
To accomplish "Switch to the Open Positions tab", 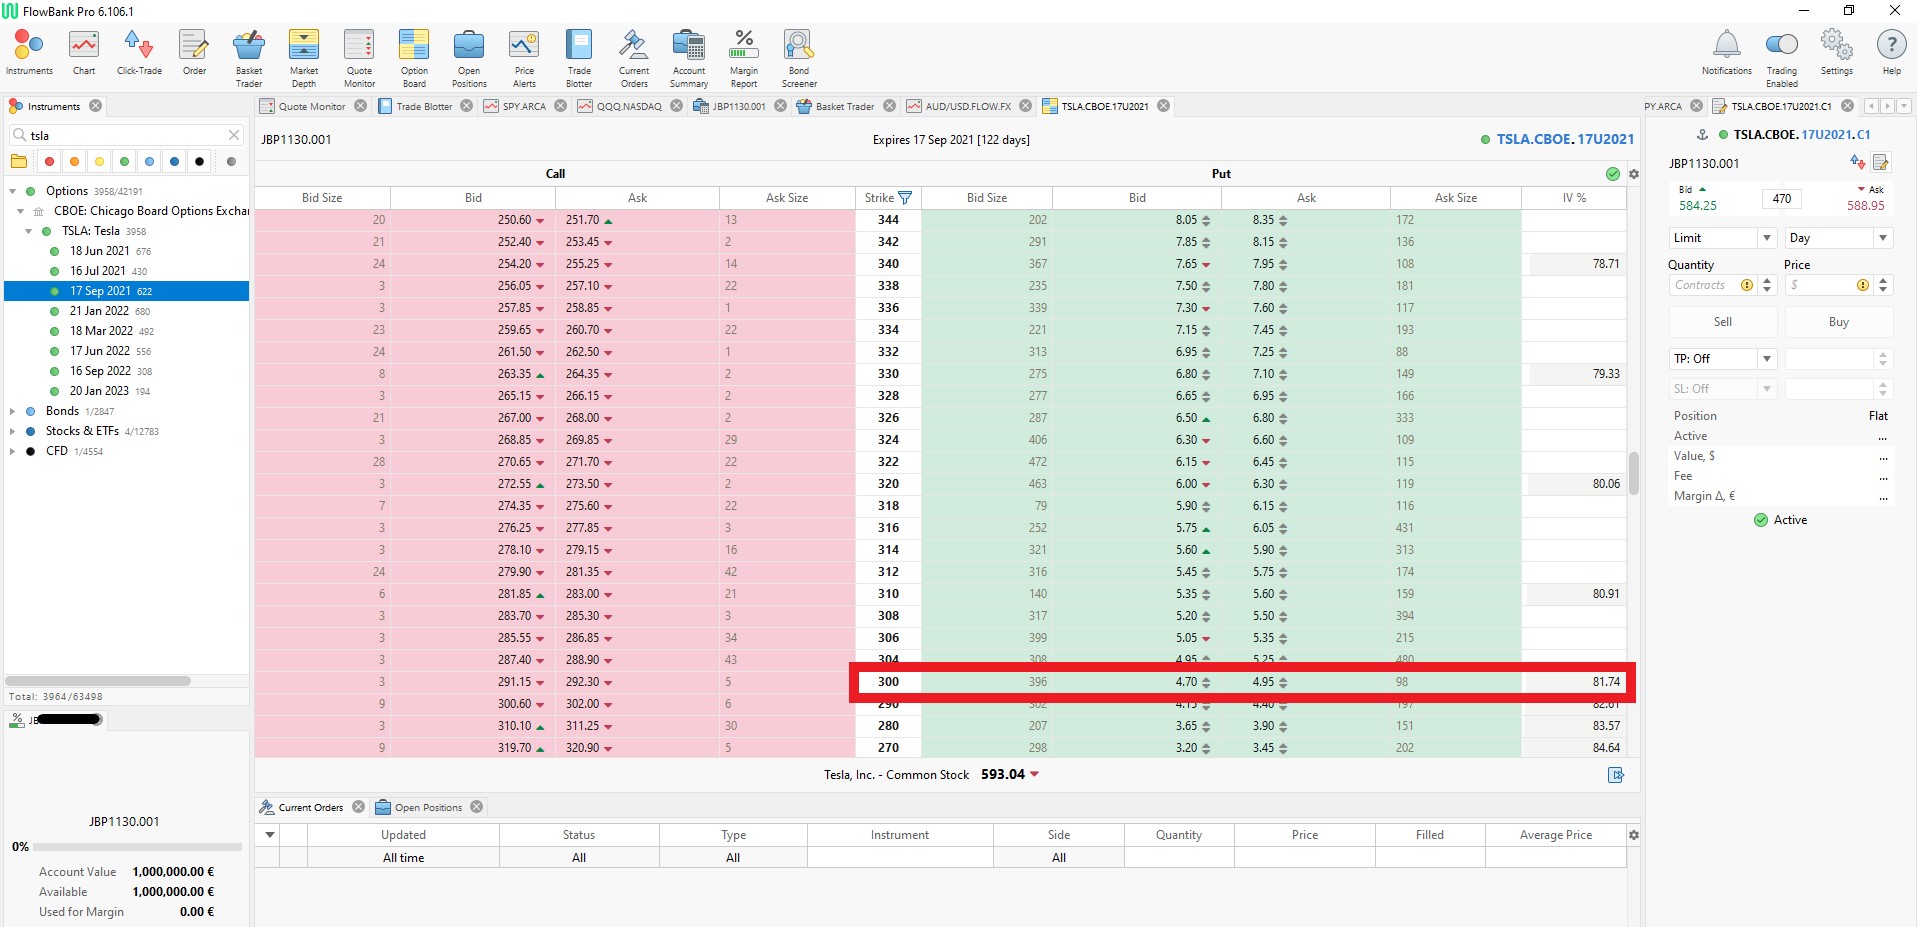I will pos(428,807).
